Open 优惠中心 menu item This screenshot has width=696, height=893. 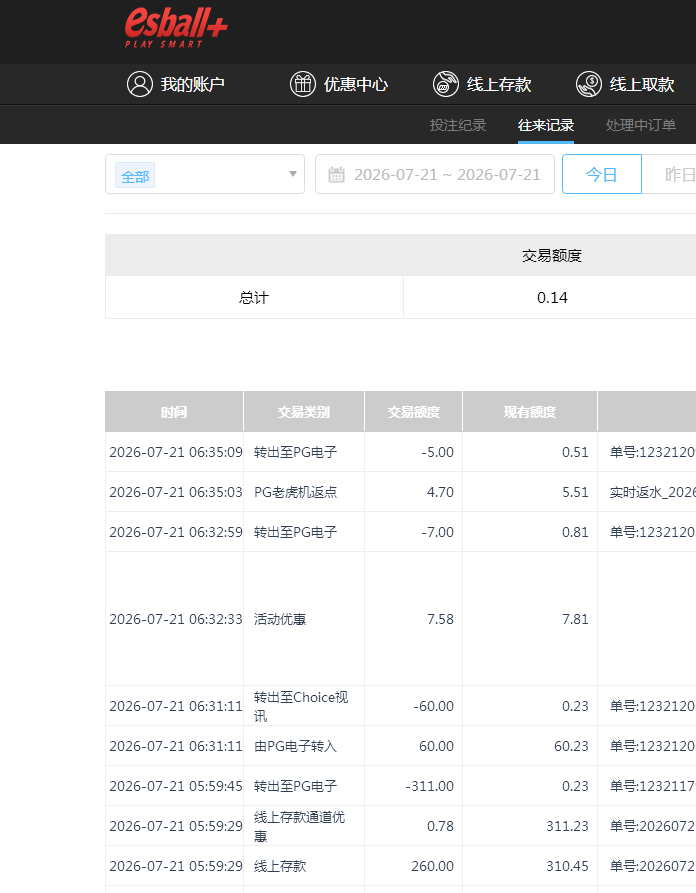(356, 84)
